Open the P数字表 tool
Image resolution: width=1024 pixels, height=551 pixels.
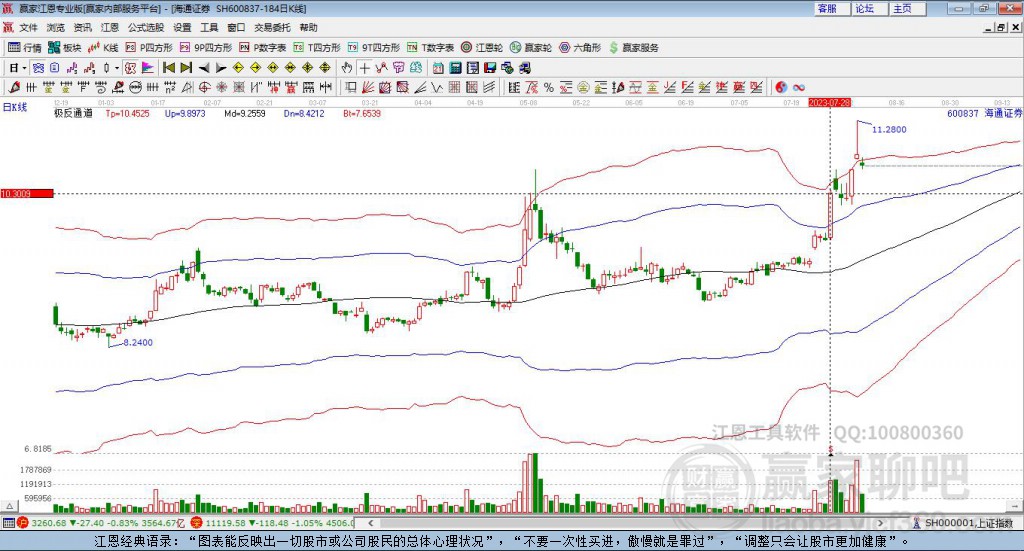(x=263, y=48)
